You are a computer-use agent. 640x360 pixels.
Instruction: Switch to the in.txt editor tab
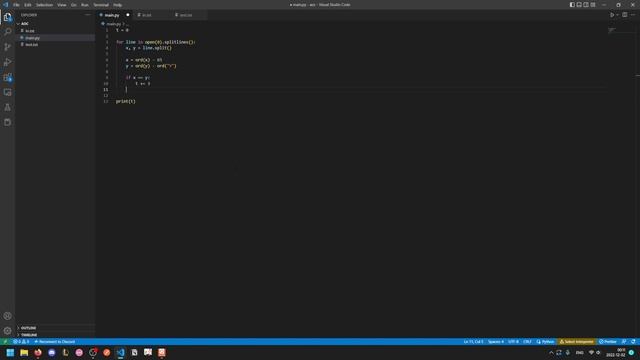pos(151,15)
